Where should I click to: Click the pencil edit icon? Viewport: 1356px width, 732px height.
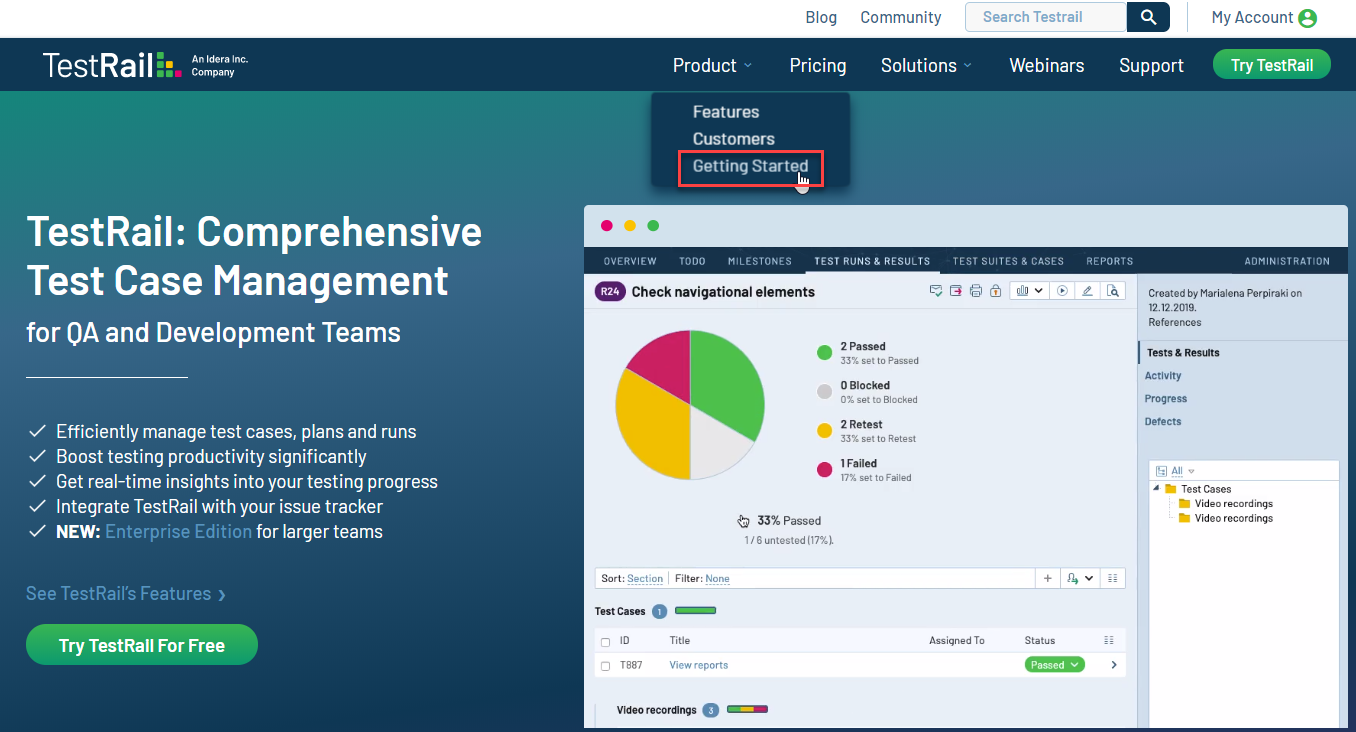tap(1088, 291)
